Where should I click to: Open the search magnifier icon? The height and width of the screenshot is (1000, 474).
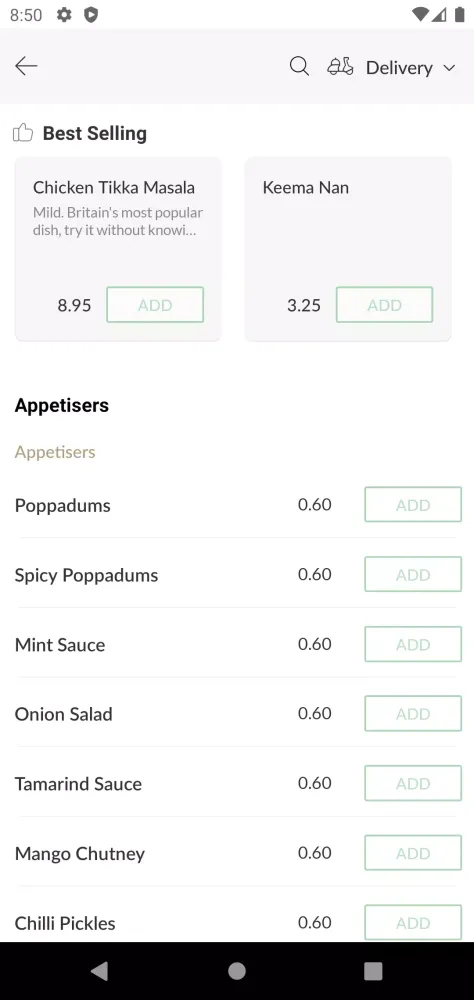pos(299,66)
